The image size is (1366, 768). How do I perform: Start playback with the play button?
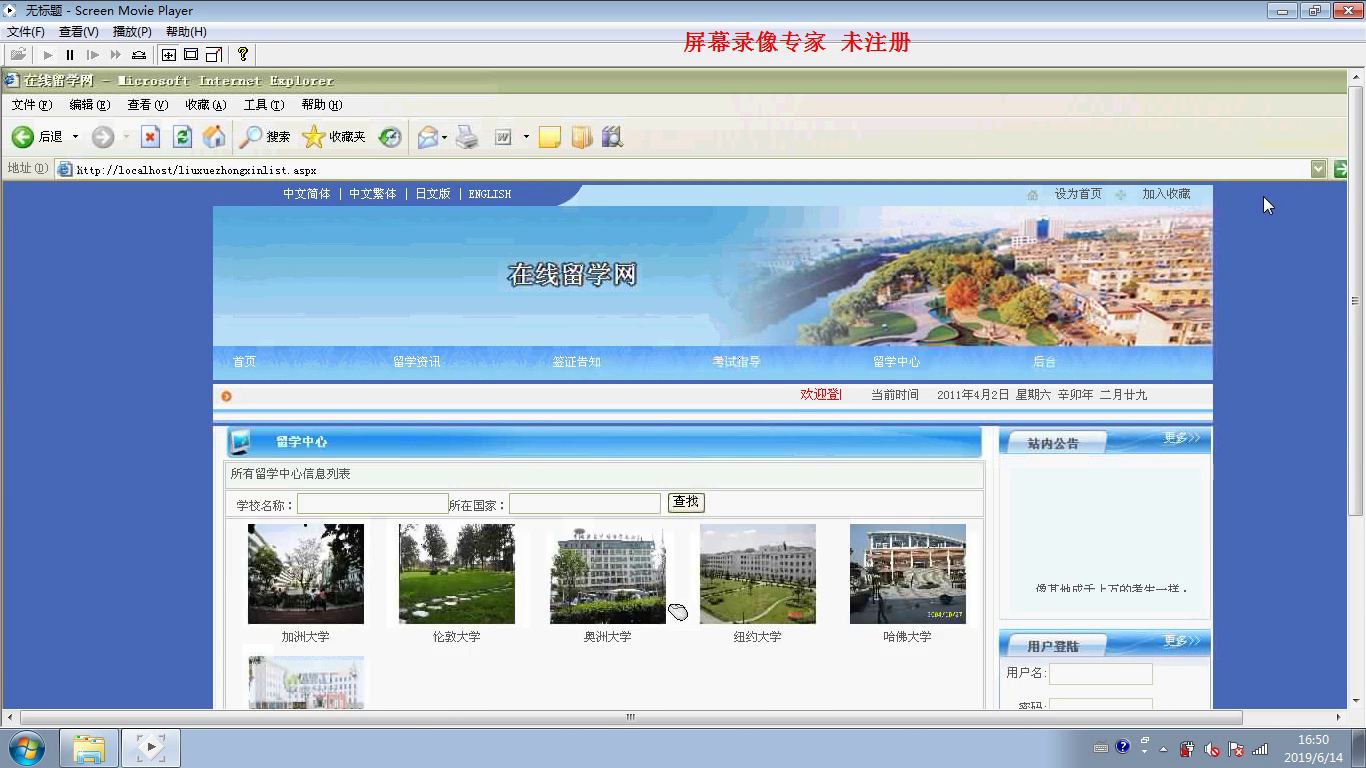tap(47, 55)
